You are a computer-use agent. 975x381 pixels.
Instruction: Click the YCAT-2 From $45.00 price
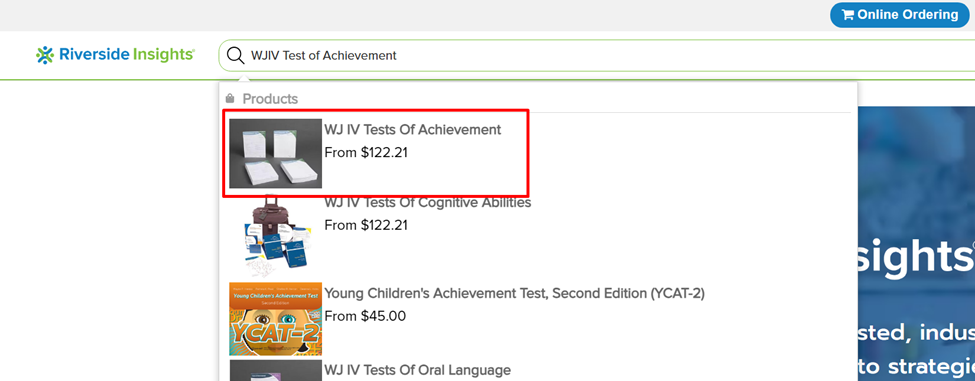tap(365, 316)
